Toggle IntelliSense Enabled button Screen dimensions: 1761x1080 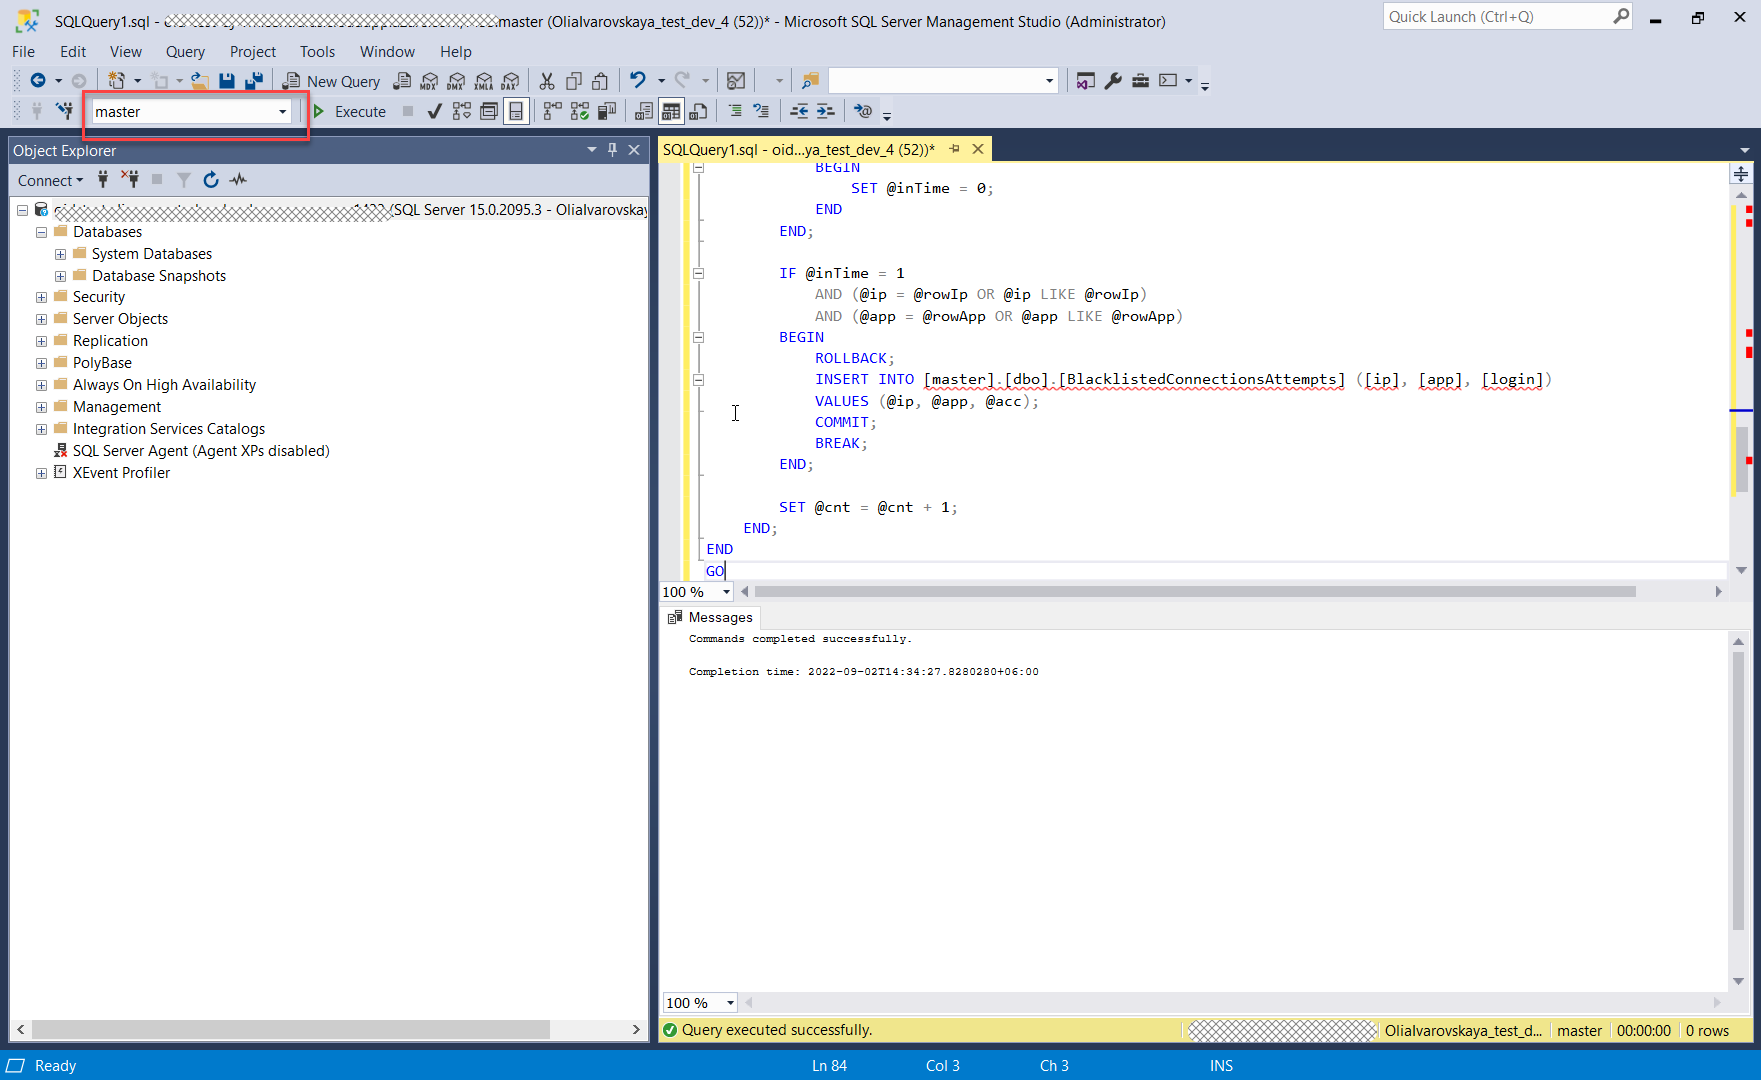(516, 111)
